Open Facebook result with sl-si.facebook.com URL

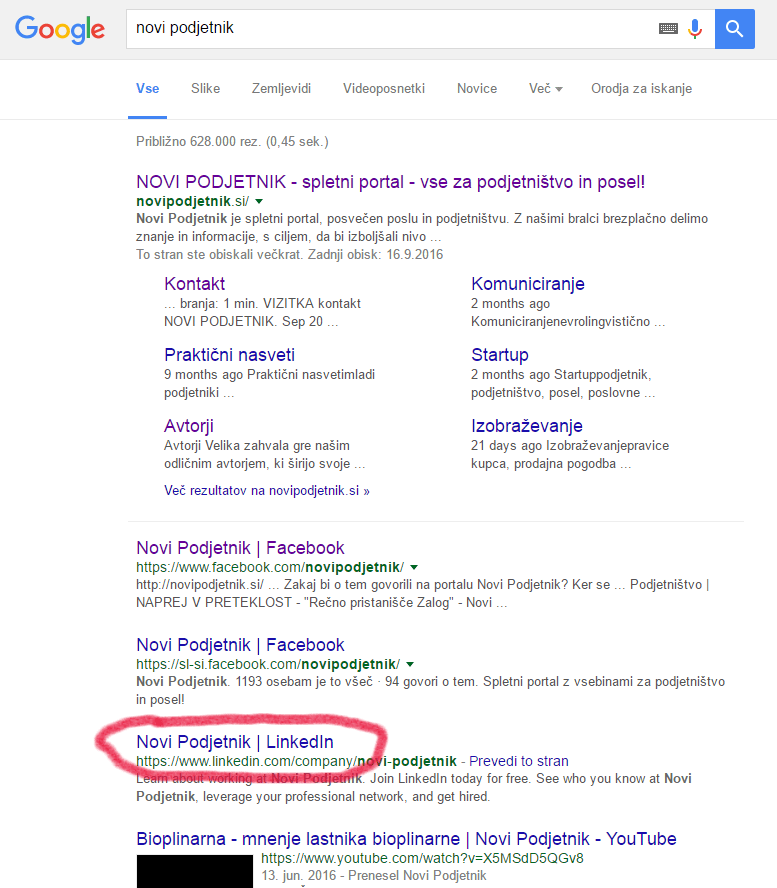[x=240, y=644]
